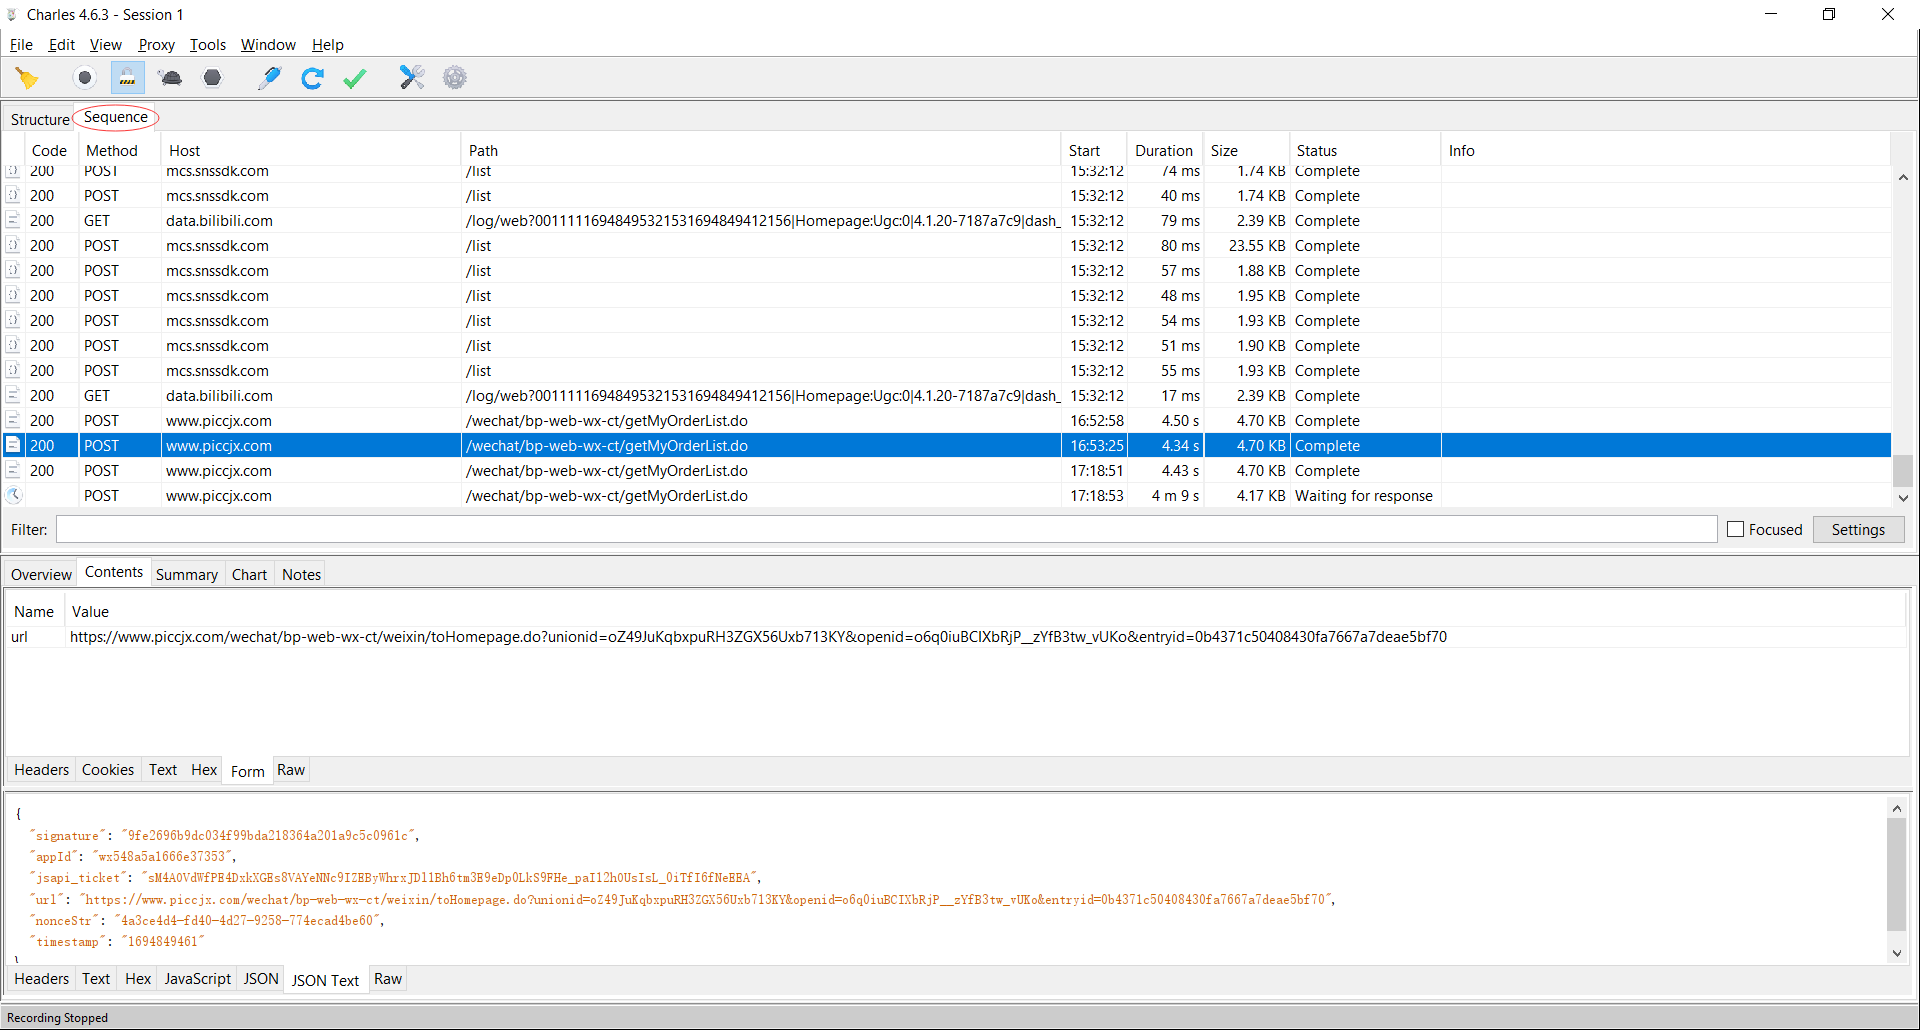Sort by Code column header

[49, 151]
